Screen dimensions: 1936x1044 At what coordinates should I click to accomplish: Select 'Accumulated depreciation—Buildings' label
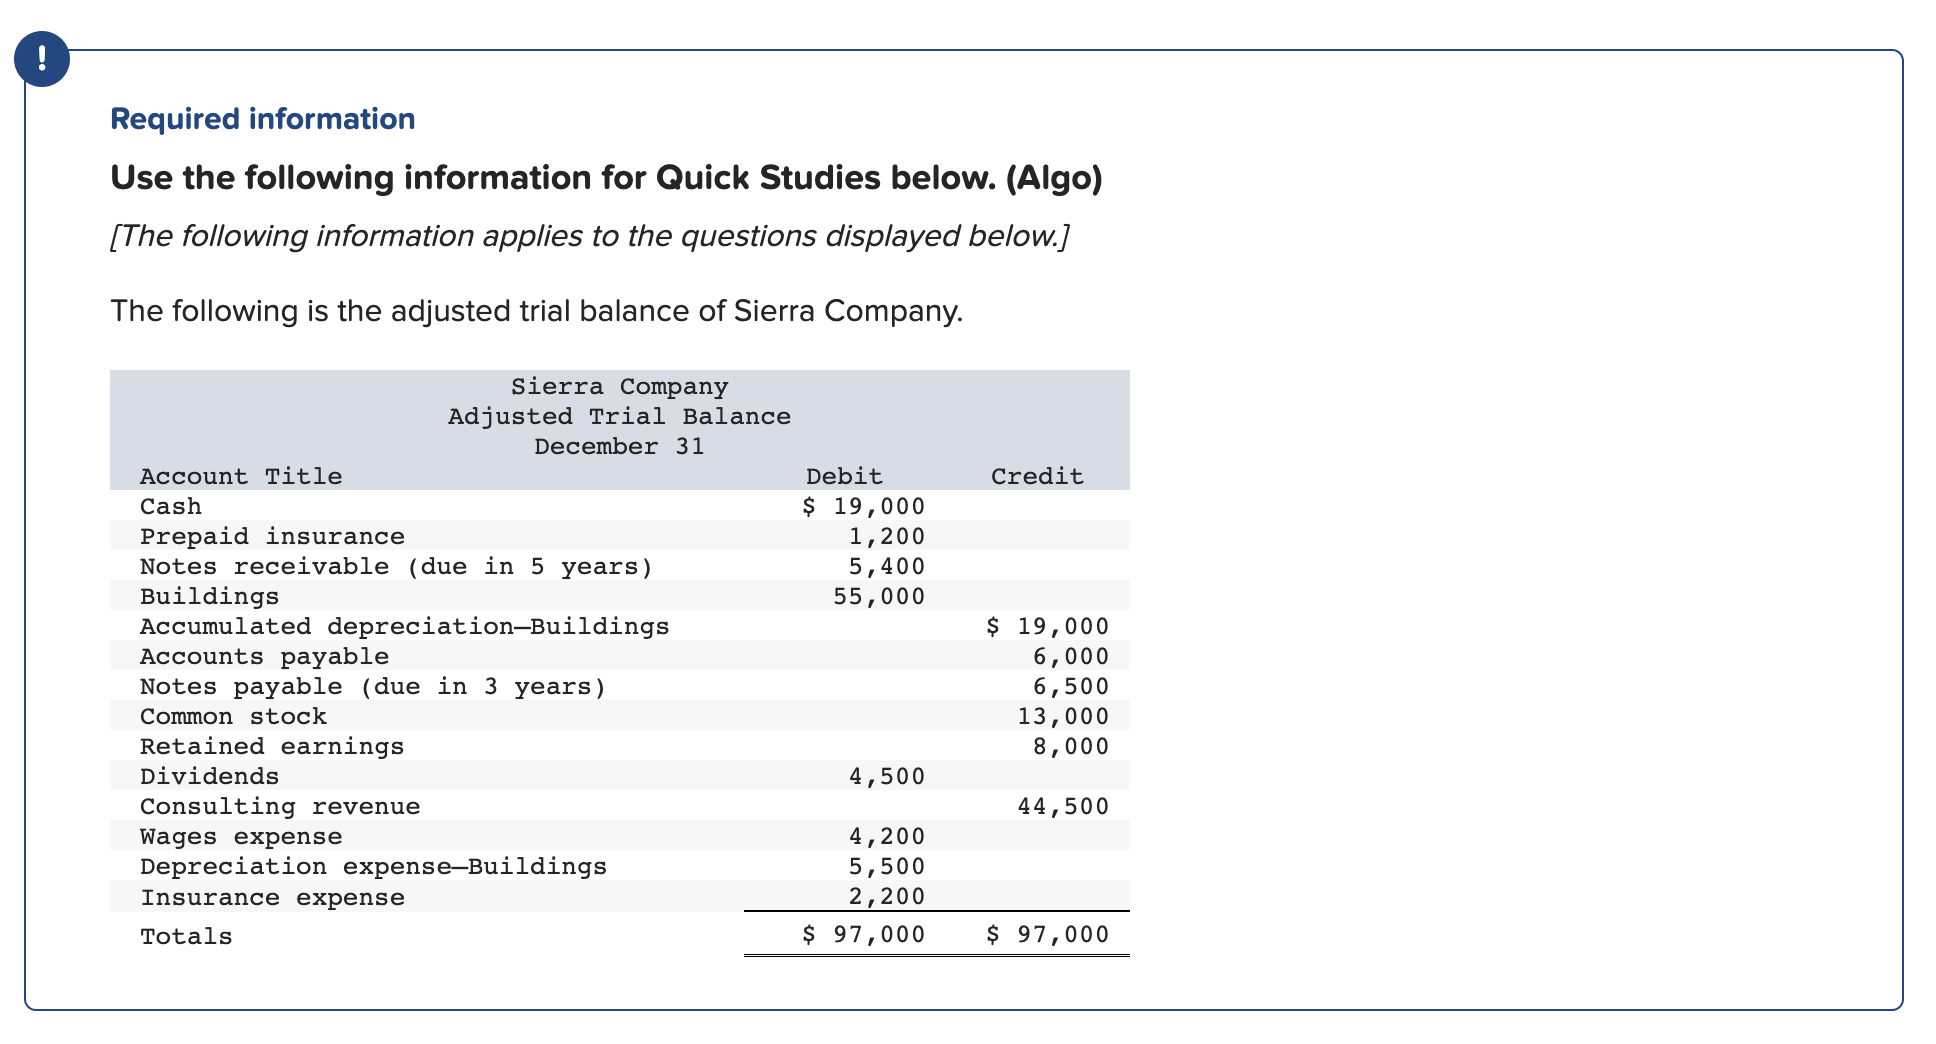coord(405,627)
